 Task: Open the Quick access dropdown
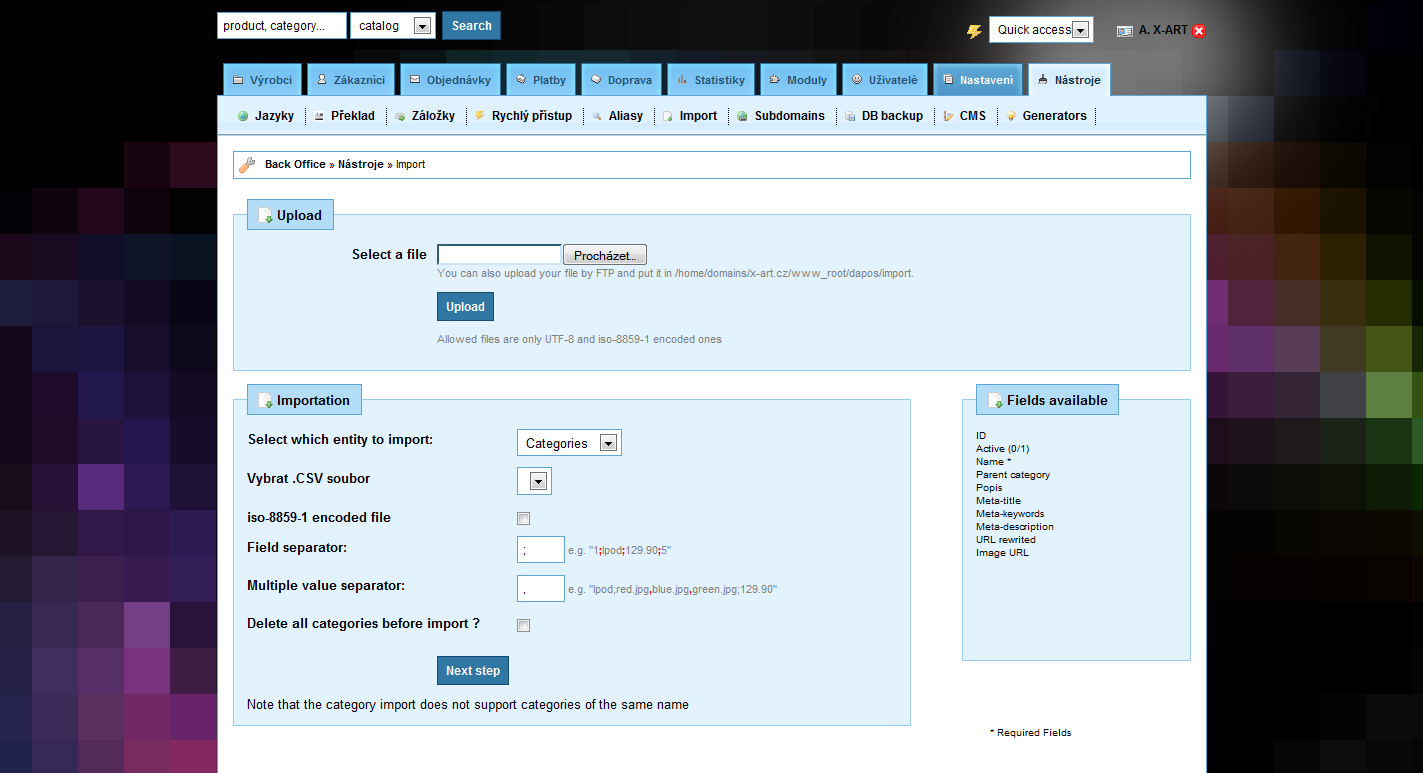click(1040, 30)
